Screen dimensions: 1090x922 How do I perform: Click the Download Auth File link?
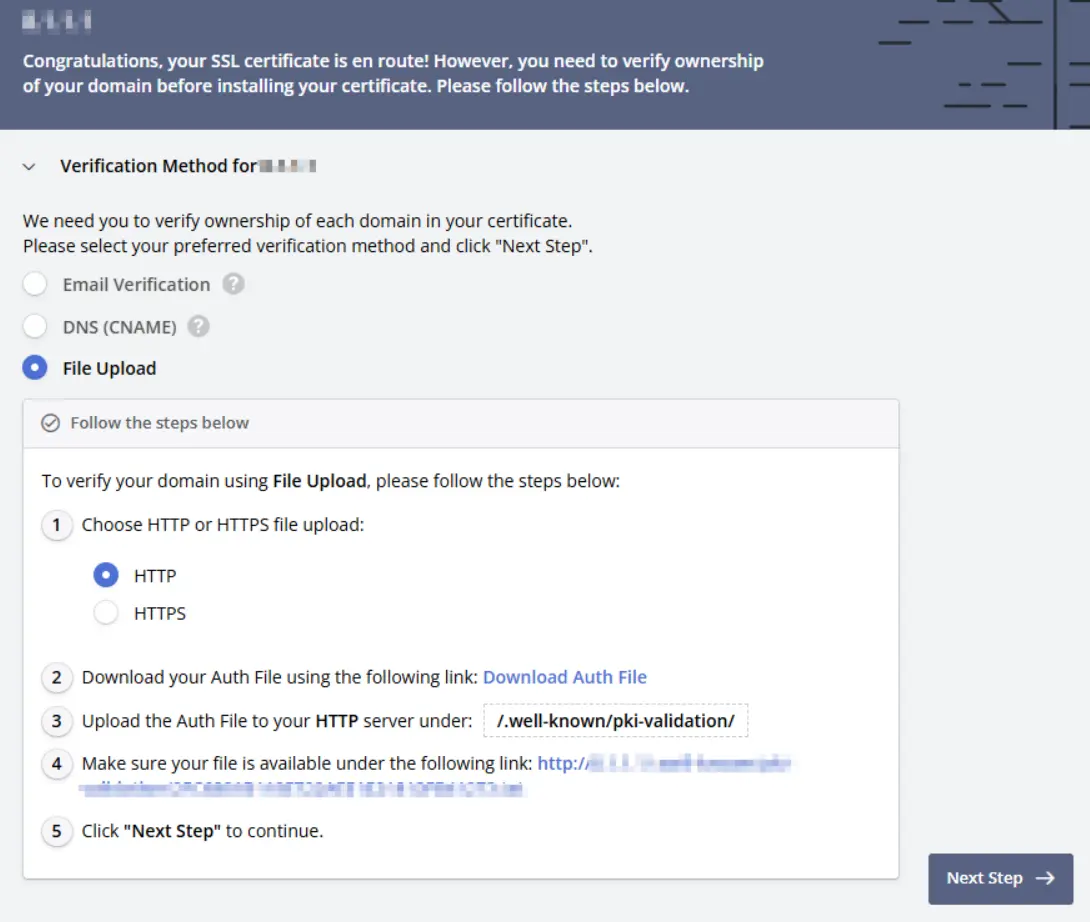[x=564, y=677]
